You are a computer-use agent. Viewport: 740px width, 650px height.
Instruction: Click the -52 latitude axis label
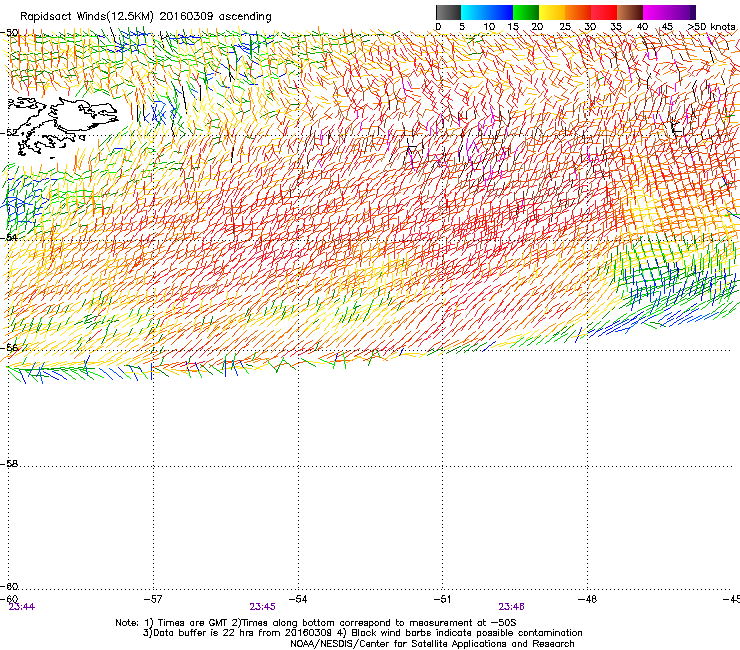[x=10, y=133]
